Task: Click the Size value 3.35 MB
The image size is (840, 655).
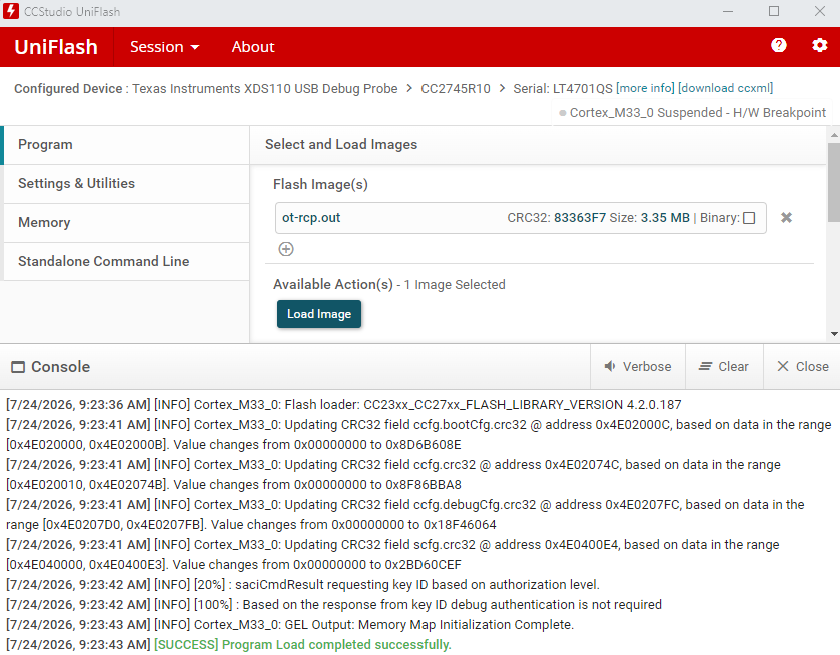Action: point(665,218)
